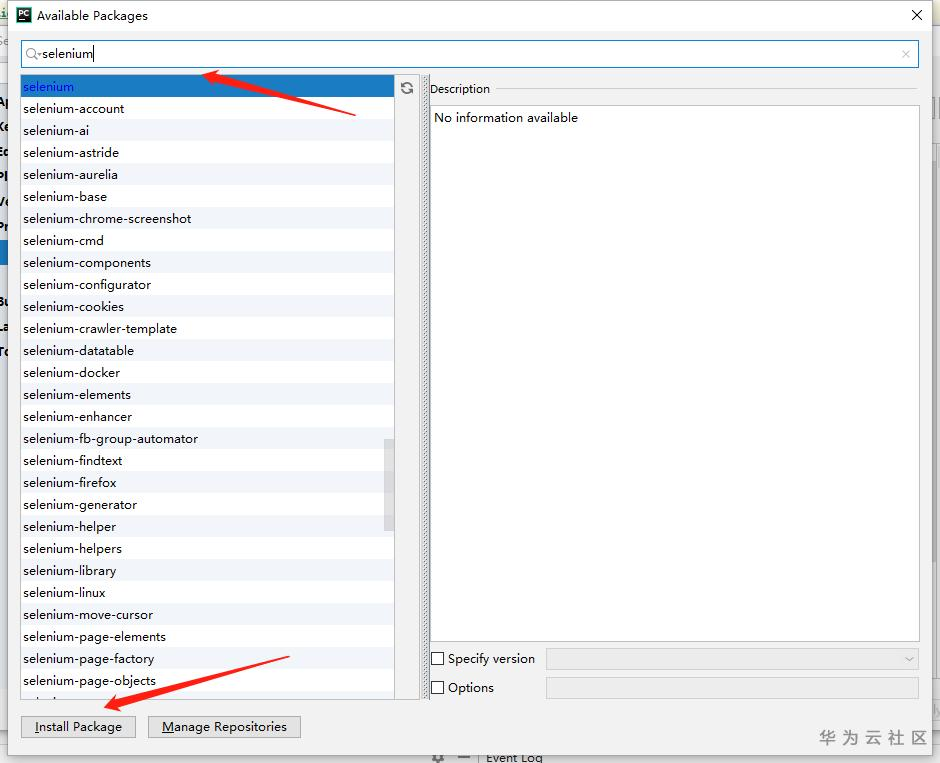Select selenium-docker package
940x763 pixels.
tap(207, 372)
